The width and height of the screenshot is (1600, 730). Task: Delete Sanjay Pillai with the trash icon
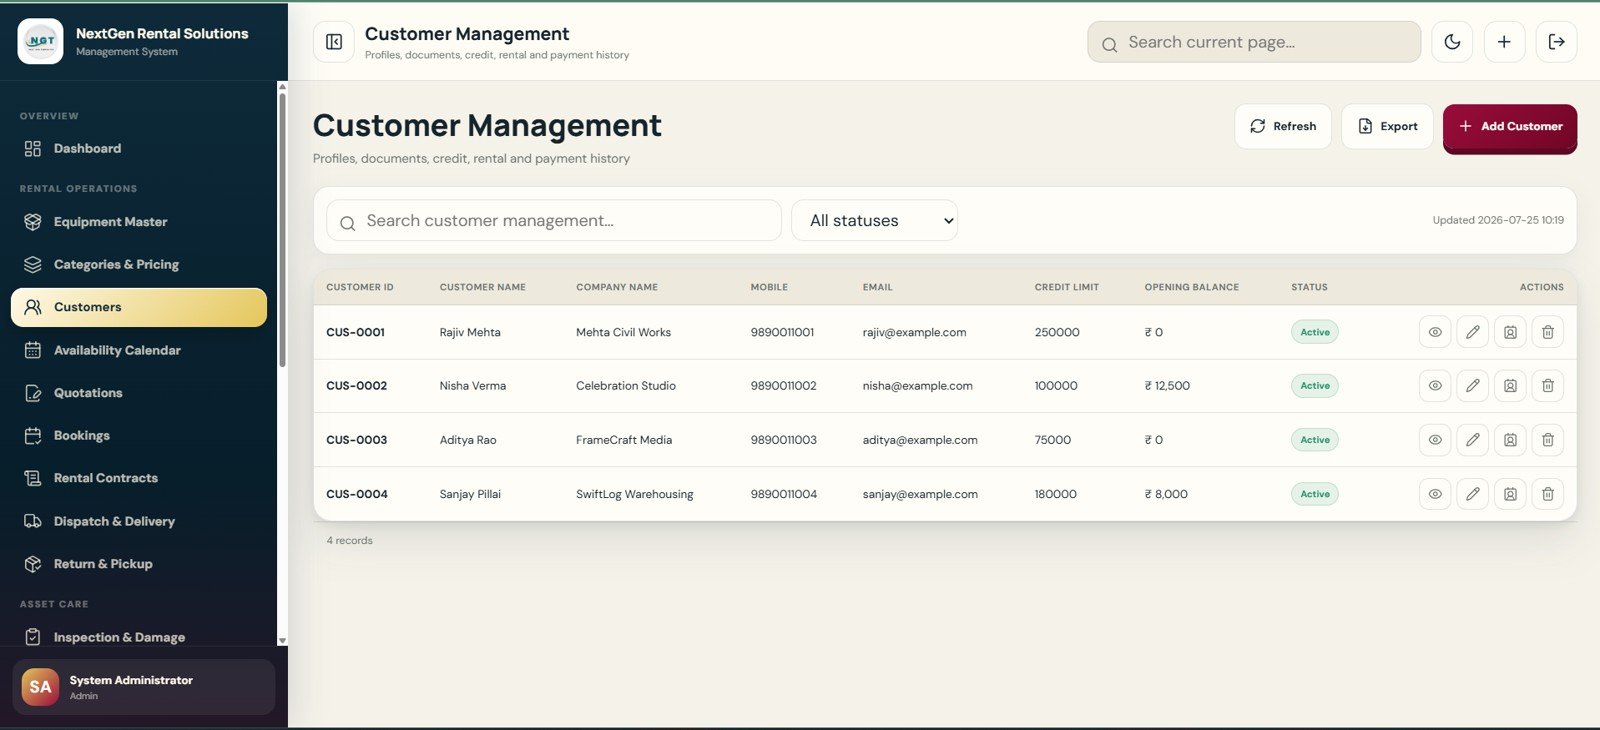(x=1548, y=493)
